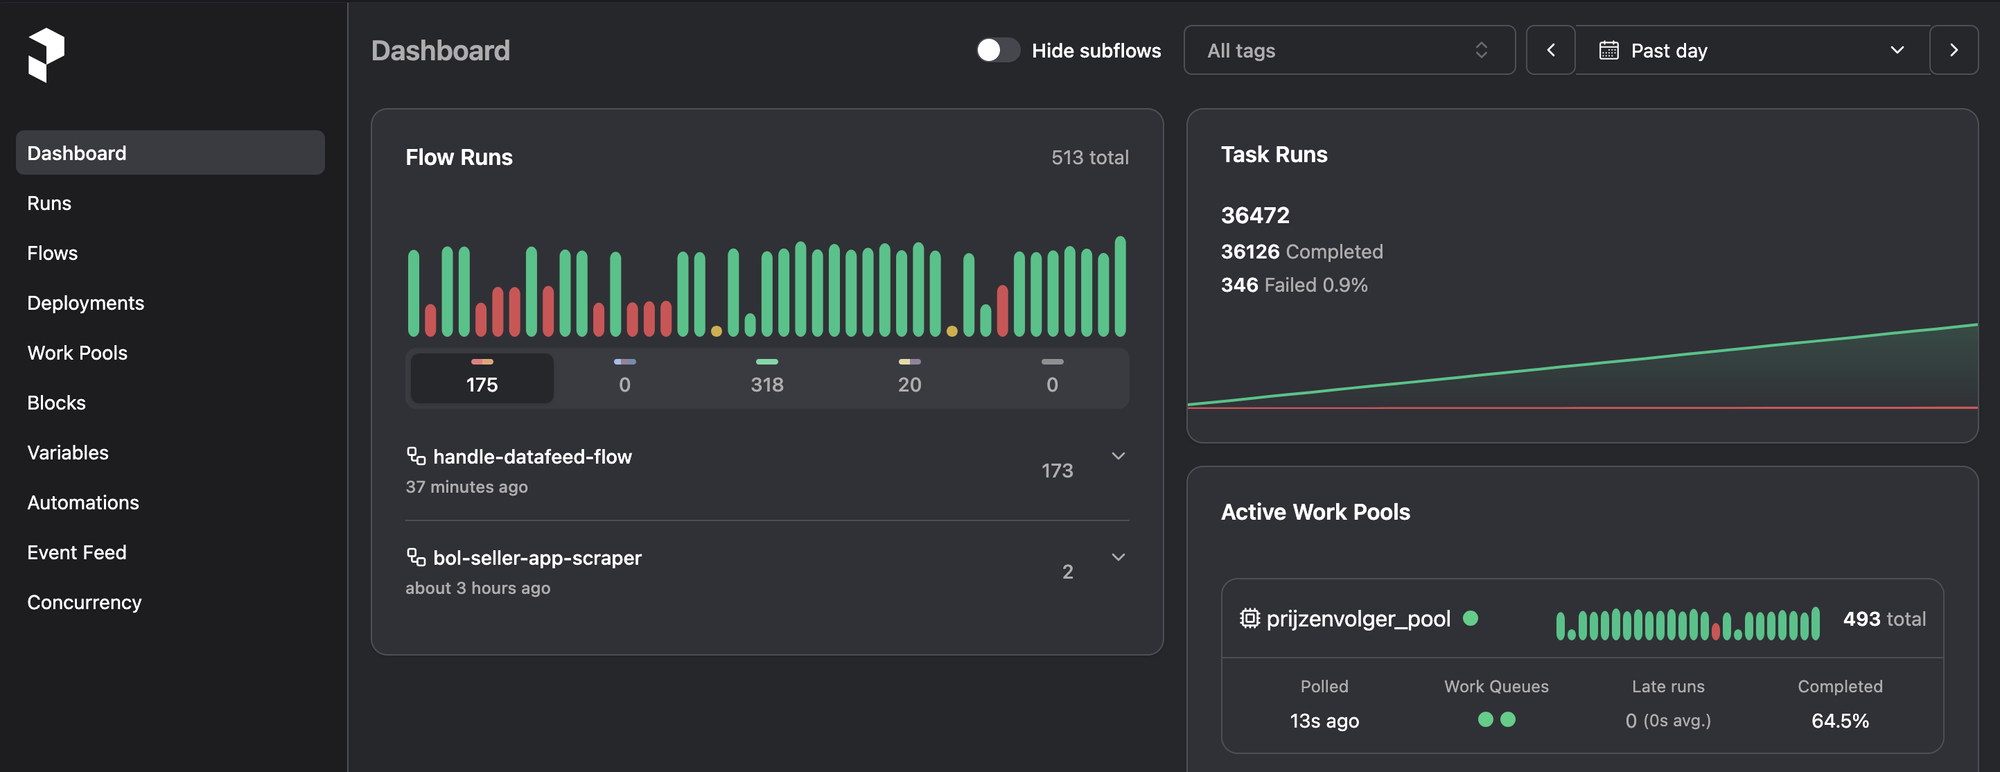
Task: Click flow icon next to bol-seller-app-scraper
Action: coord(416,557)
